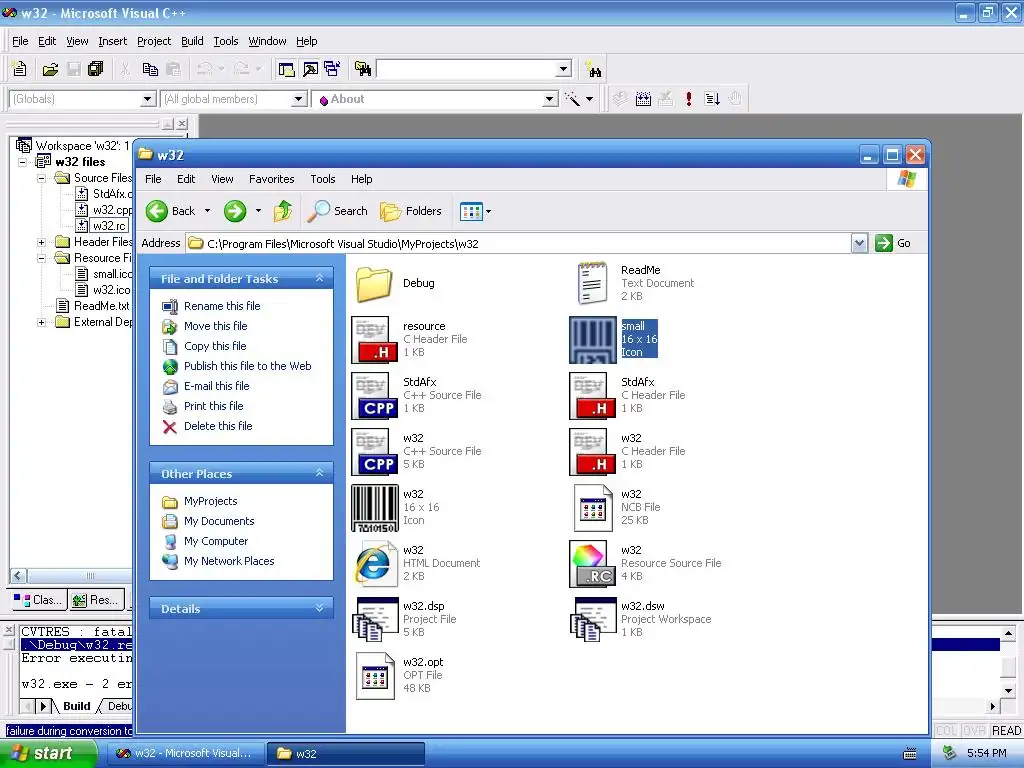The width and height of the screenshot is (1024, 768).
Task: Click the Windows Start button
Action: [49, 753]
